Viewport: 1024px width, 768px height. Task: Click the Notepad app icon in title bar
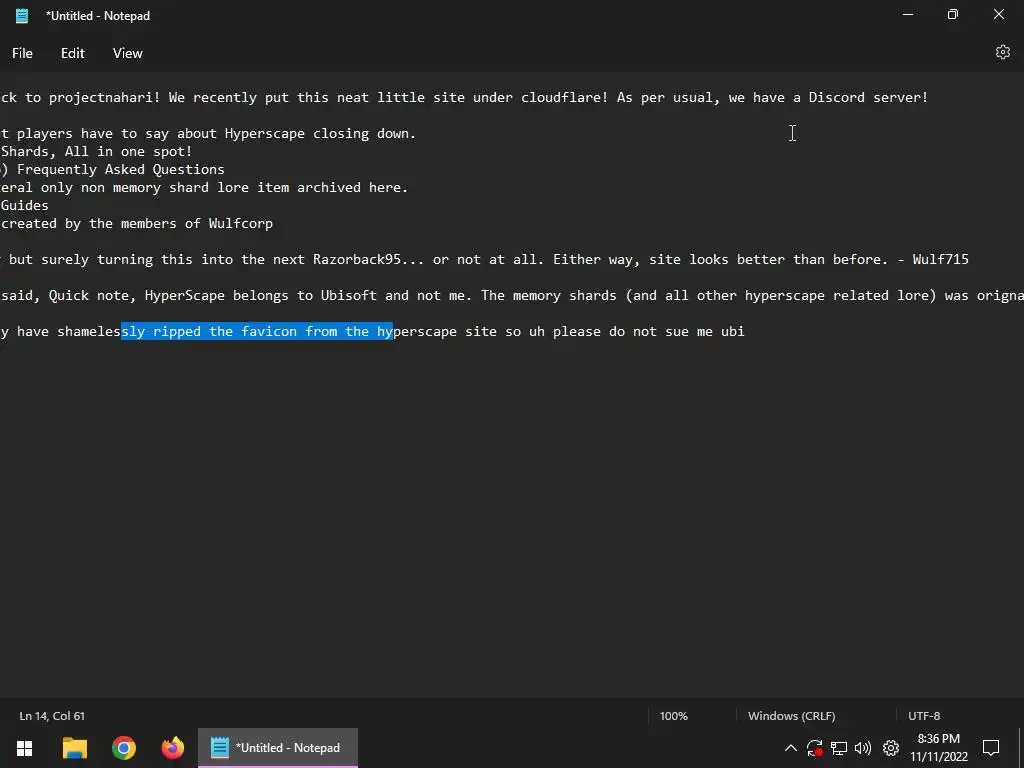point(22,16)
